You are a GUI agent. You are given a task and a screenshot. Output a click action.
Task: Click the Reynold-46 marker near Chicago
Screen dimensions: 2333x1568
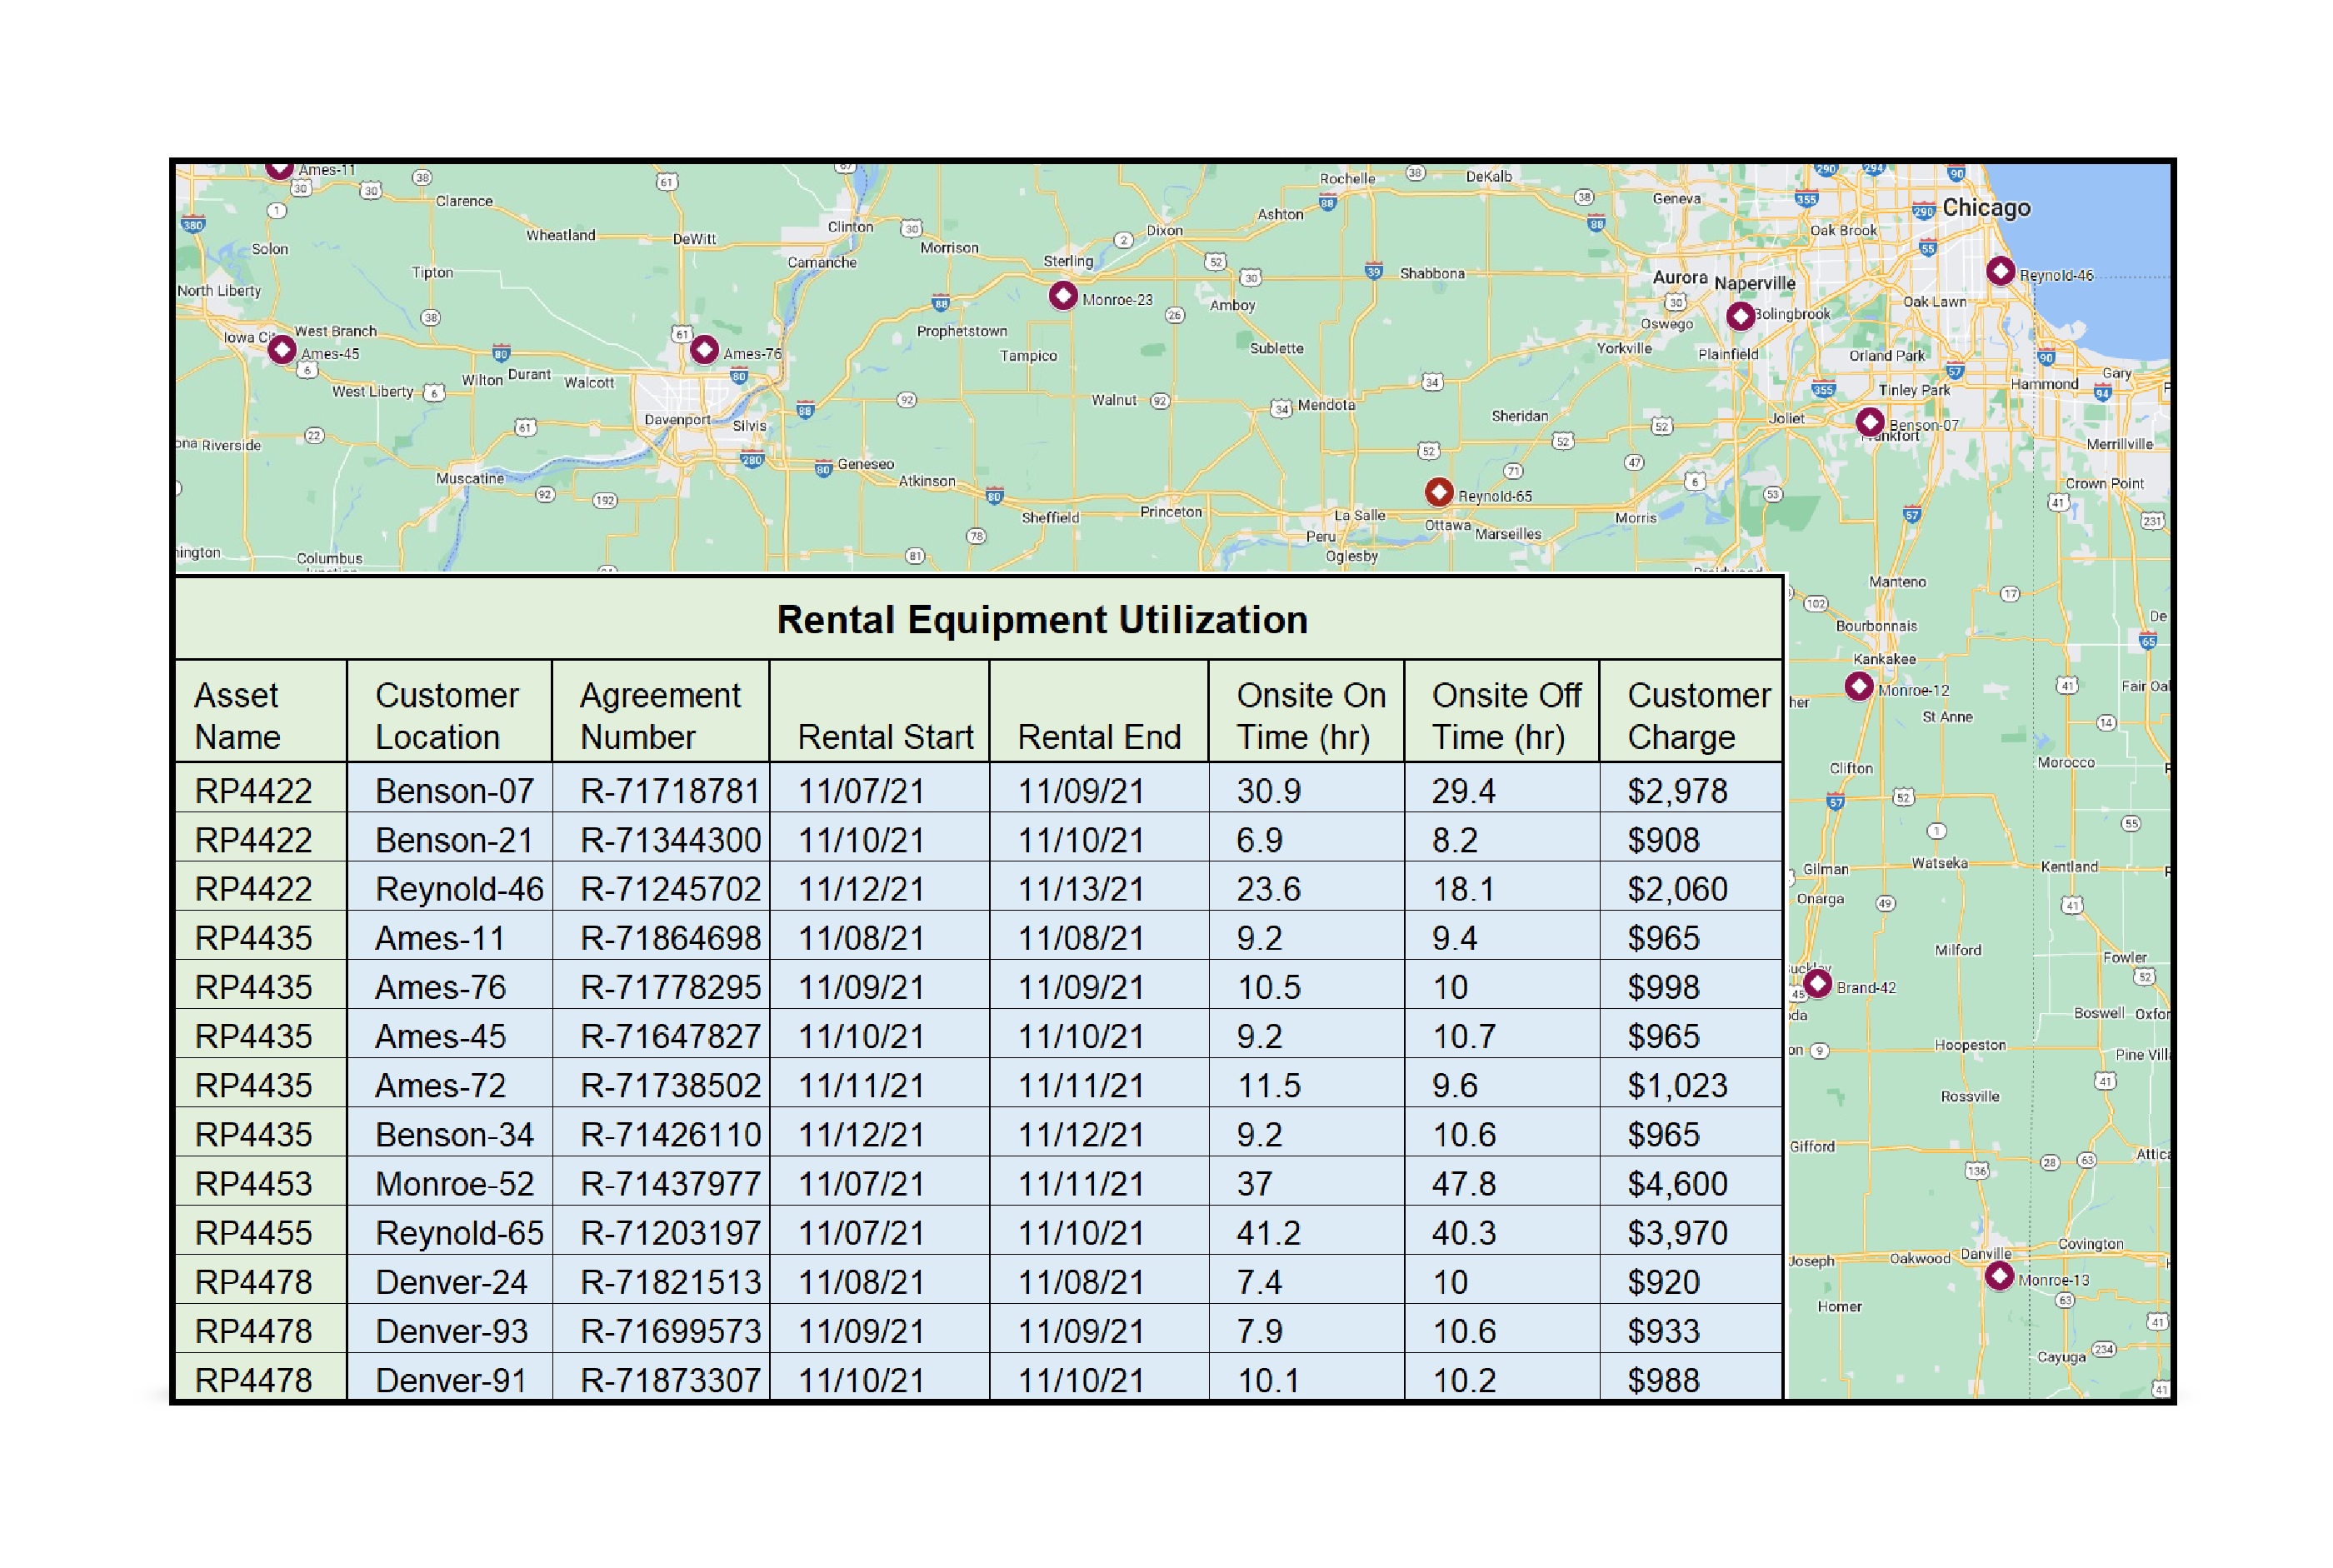(2000, 271)
